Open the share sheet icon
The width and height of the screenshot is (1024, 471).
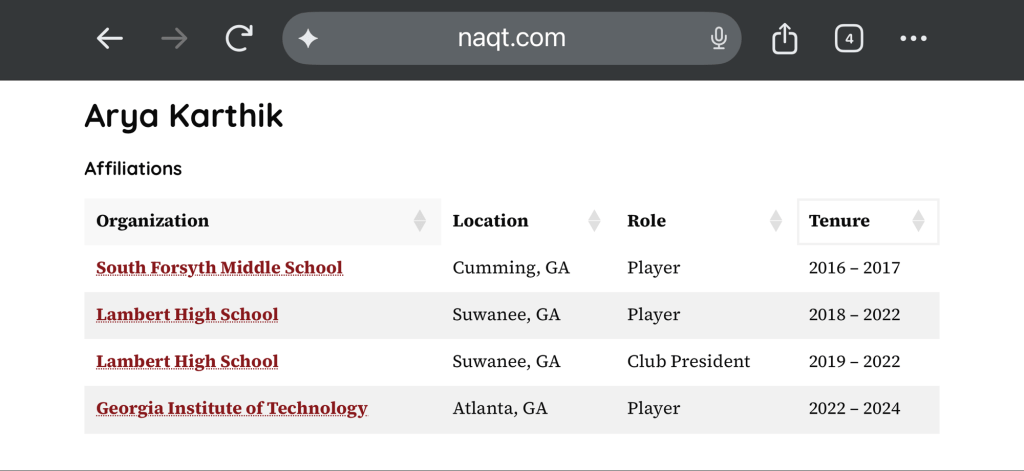click(785, 39)
